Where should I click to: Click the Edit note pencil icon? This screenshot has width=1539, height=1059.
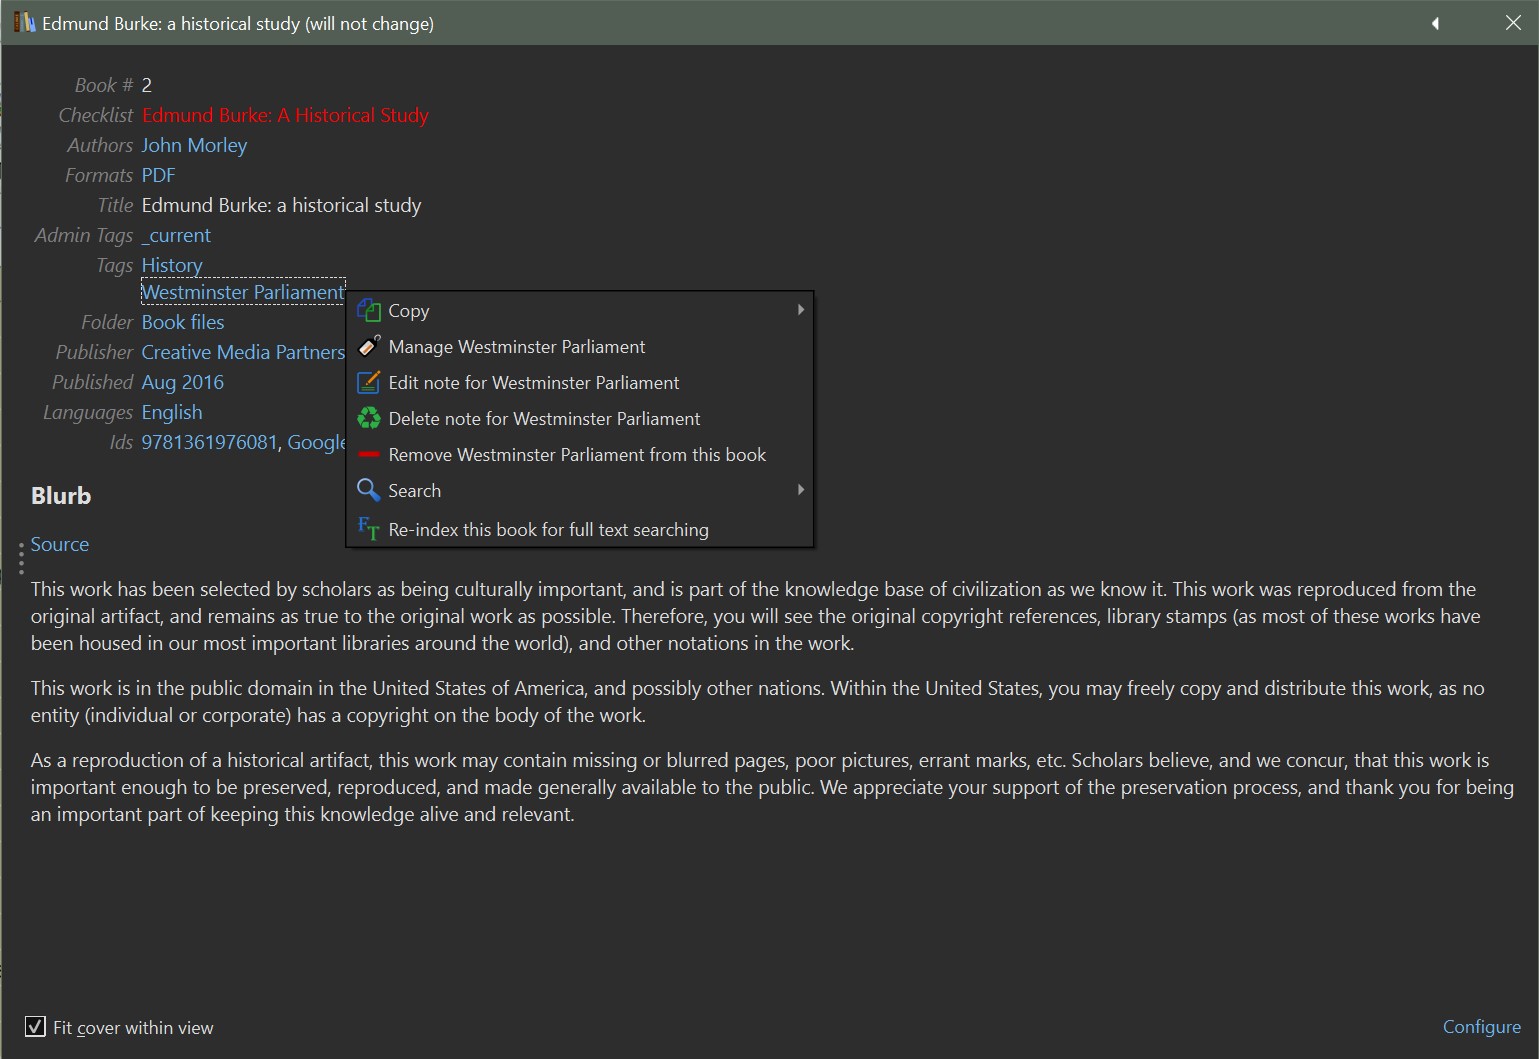(x=369, y=383)
